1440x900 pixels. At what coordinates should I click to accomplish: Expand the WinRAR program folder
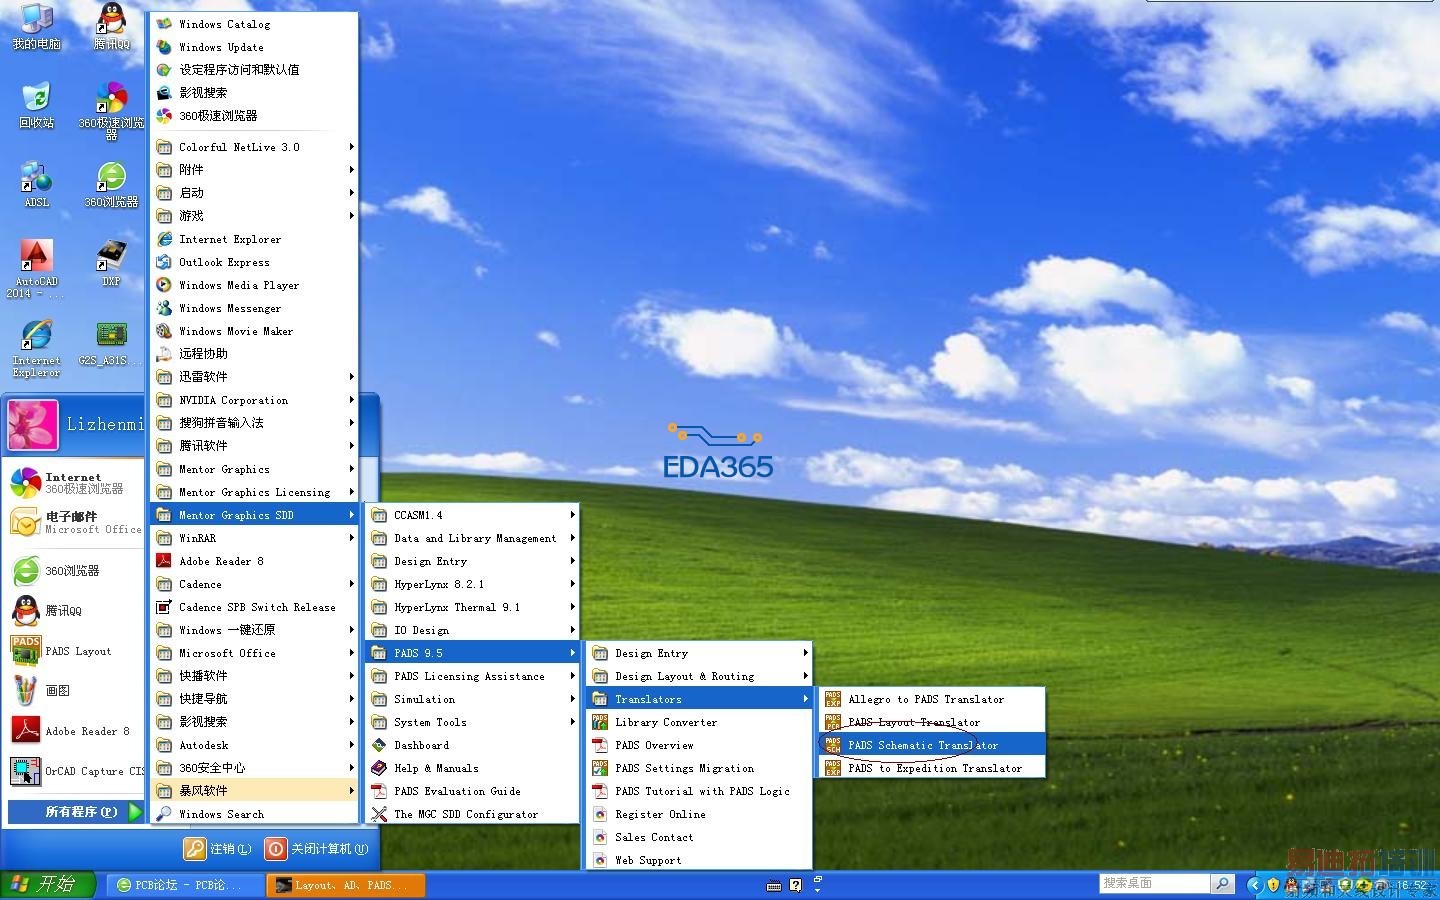click(x=254, y=538)
